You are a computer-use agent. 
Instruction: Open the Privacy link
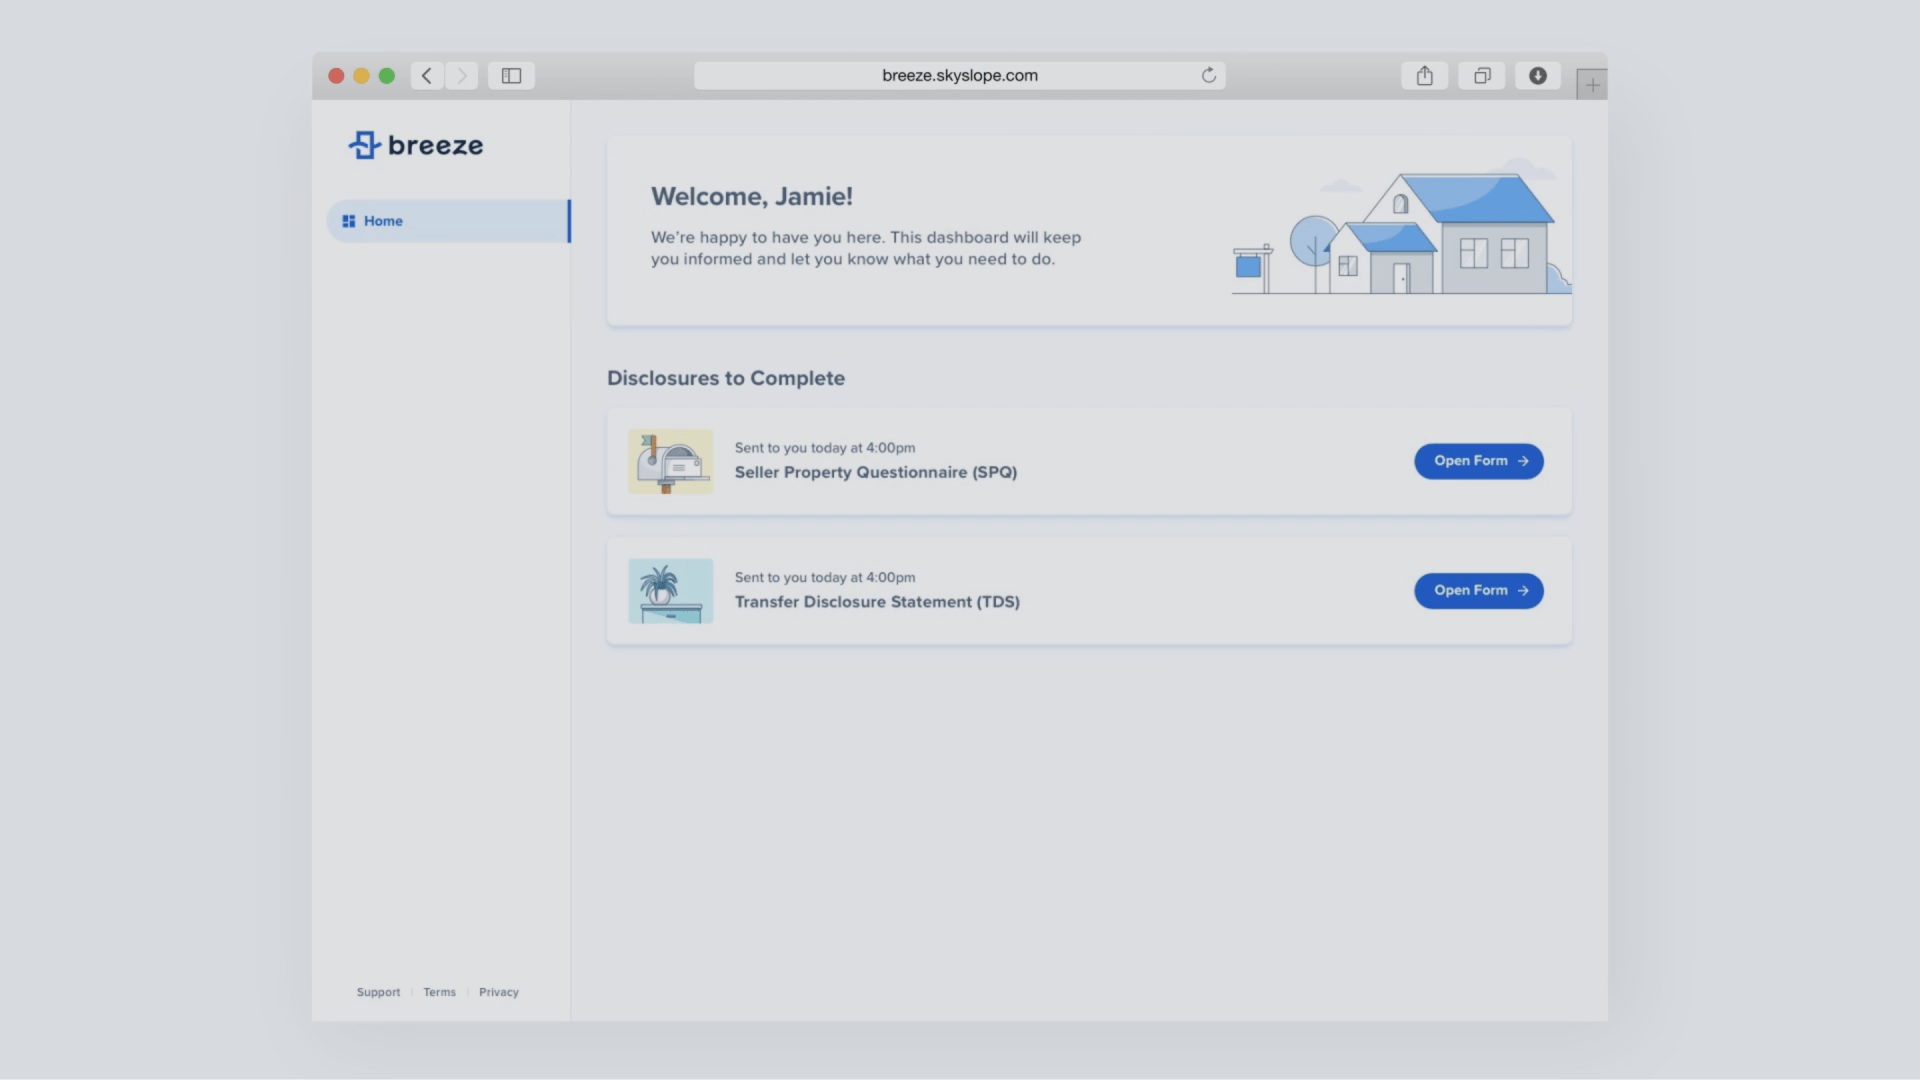pyautogui.click(x=498, y=992)
